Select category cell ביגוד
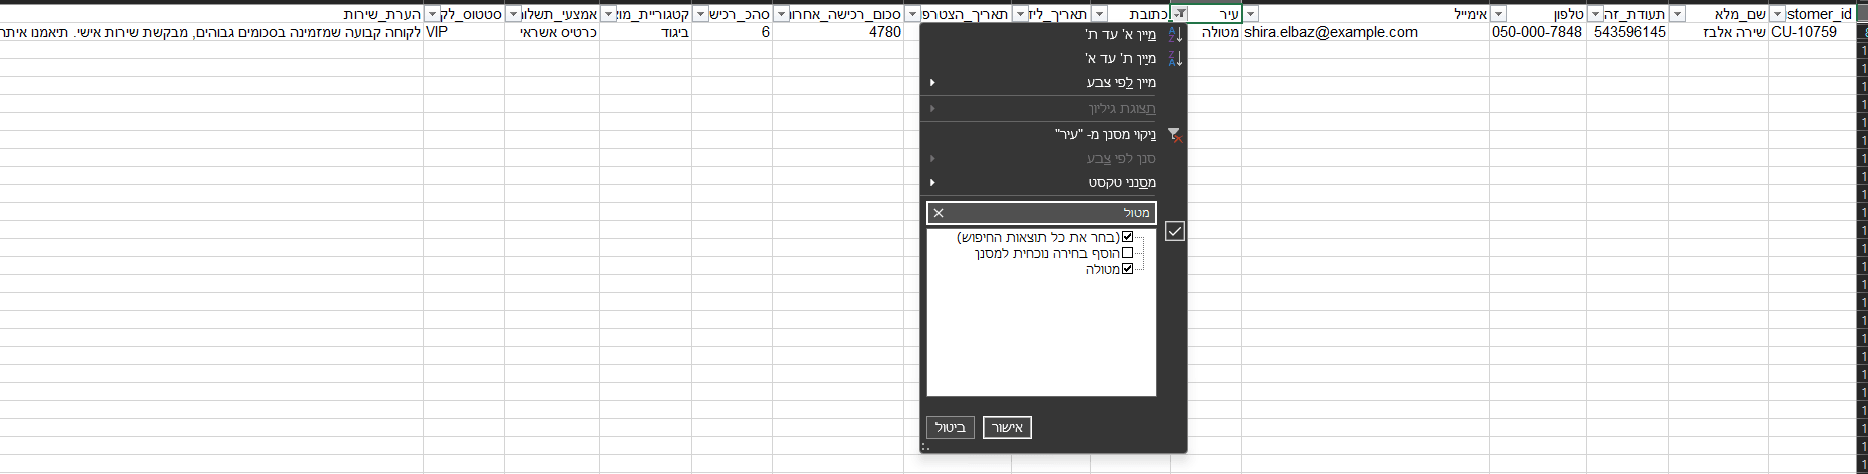Image resolution: width=1868 pixels, height=474 pixels. coord(645,32)
